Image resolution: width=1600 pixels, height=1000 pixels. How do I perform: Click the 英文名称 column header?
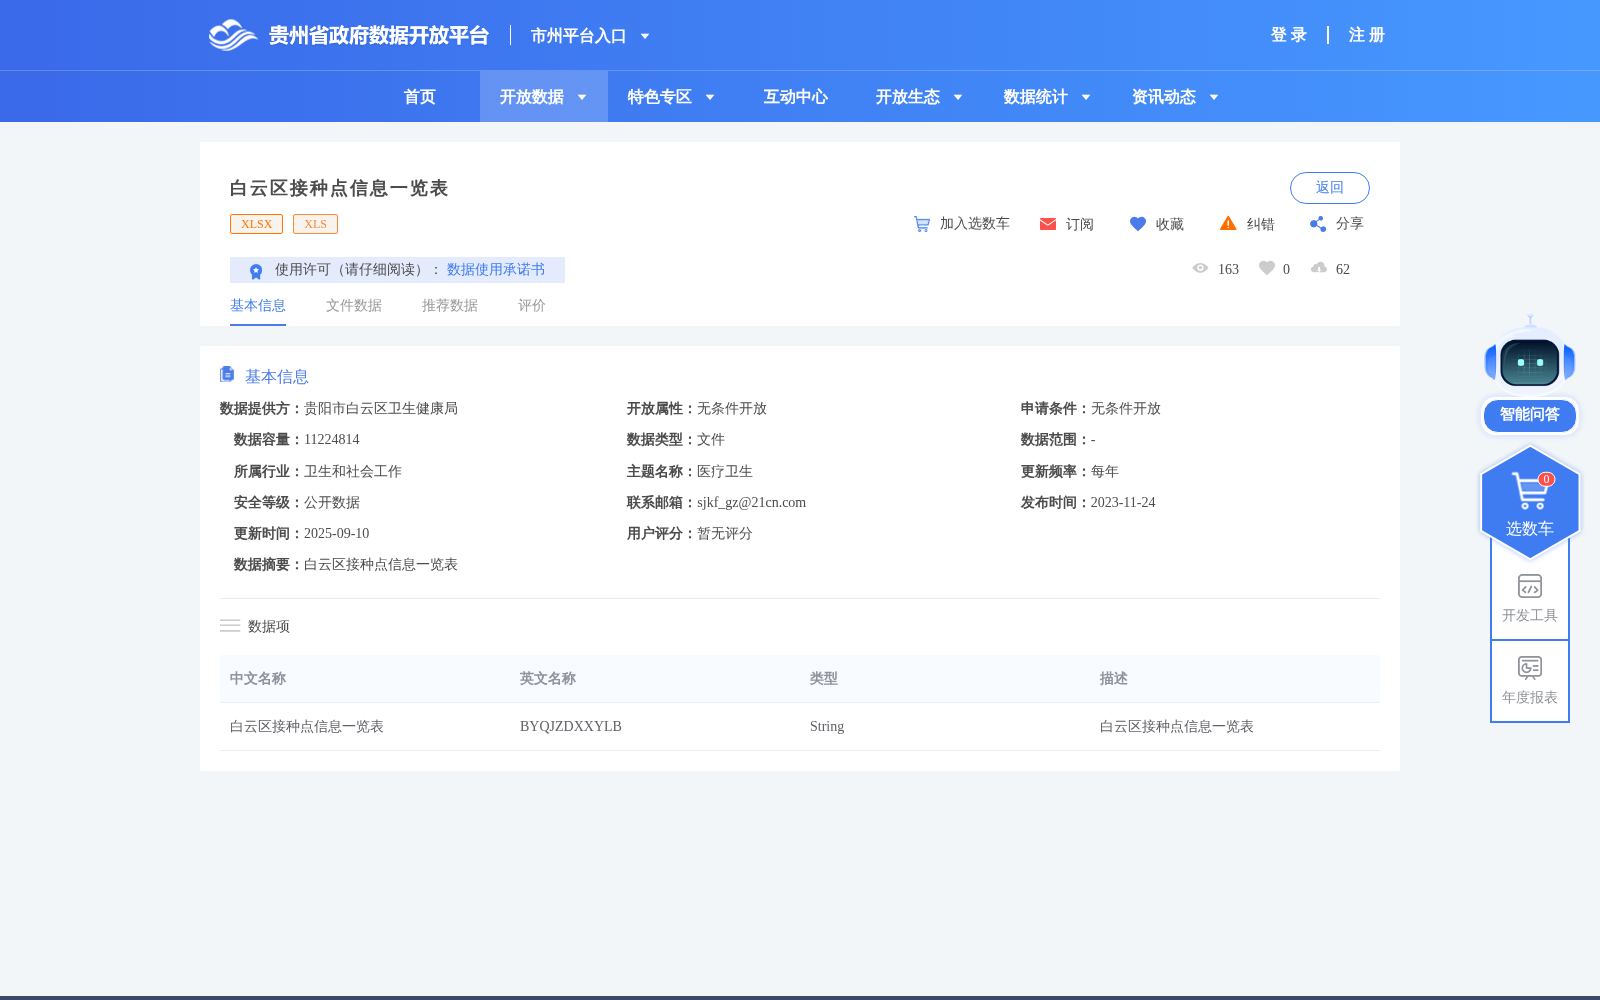(548, 679)
